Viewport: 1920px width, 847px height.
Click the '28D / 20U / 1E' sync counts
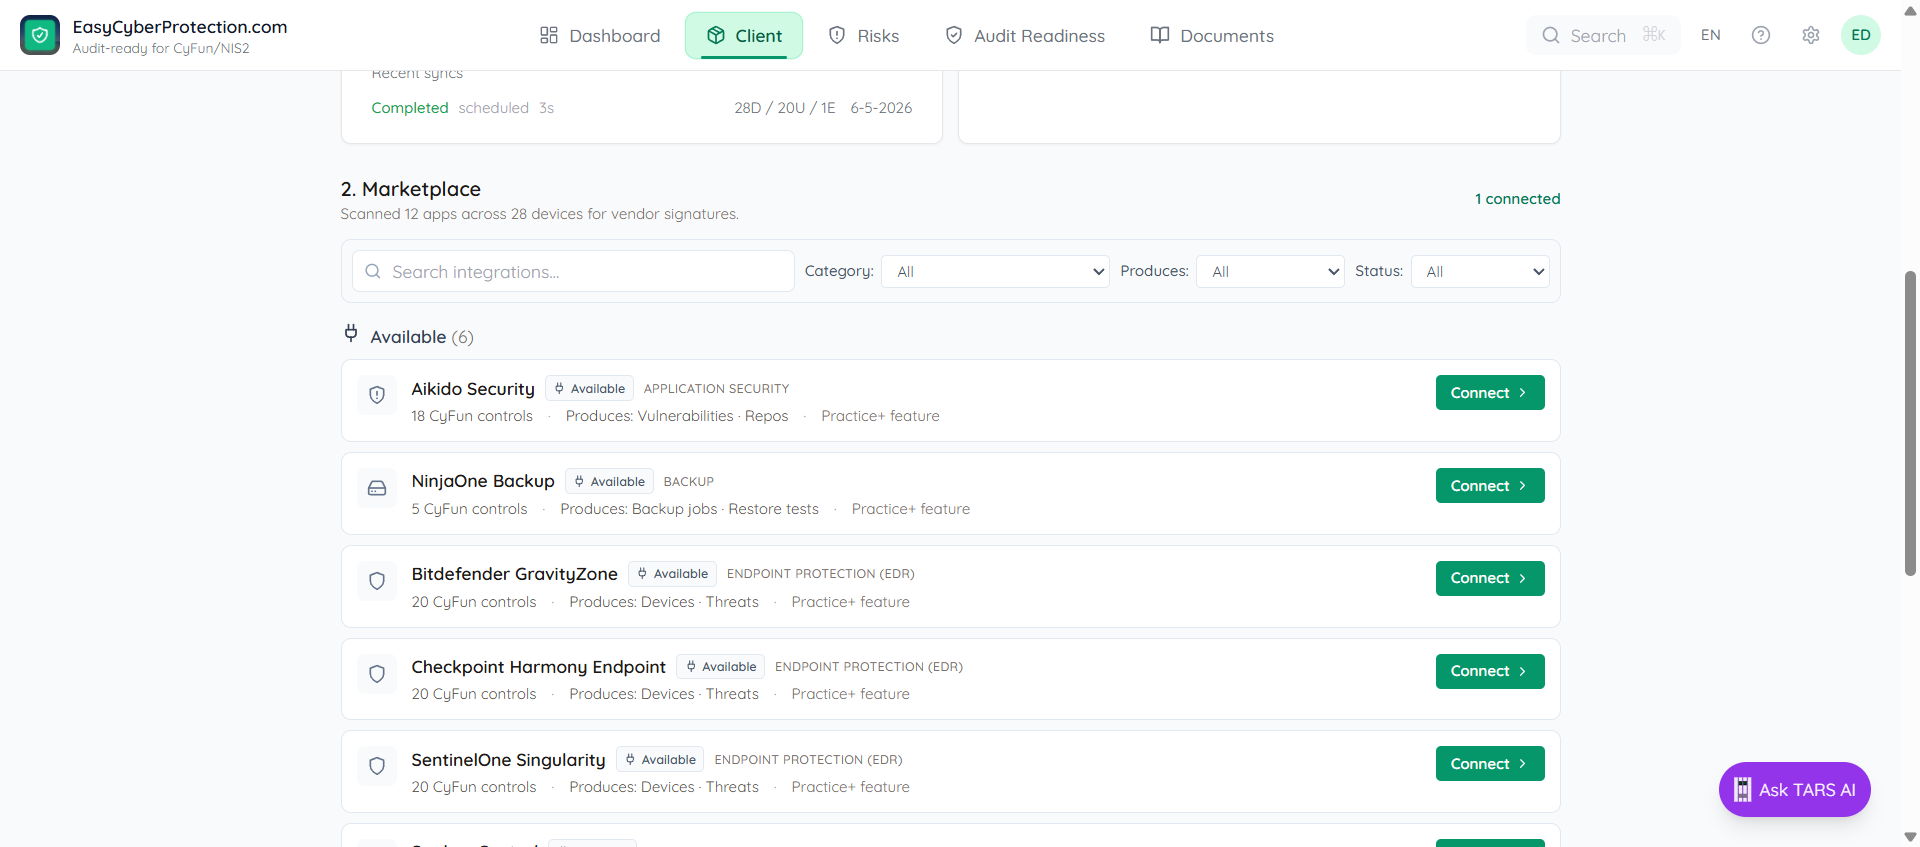[x=785, y=108]
